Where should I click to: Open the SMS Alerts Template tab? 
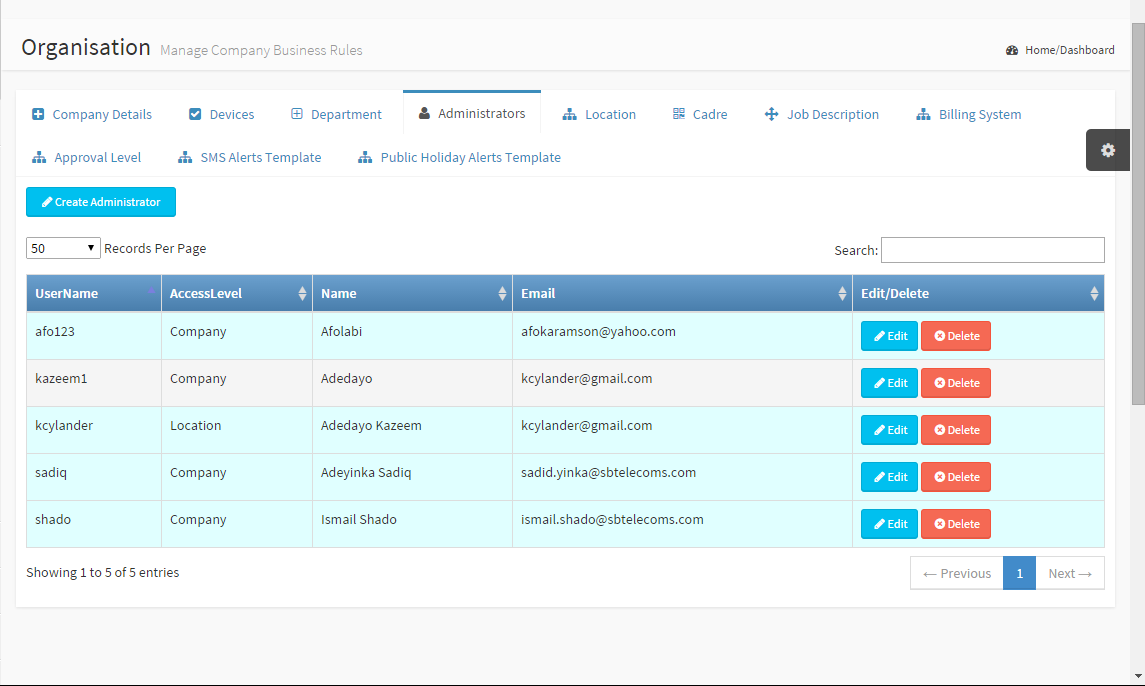click(249, 157)
